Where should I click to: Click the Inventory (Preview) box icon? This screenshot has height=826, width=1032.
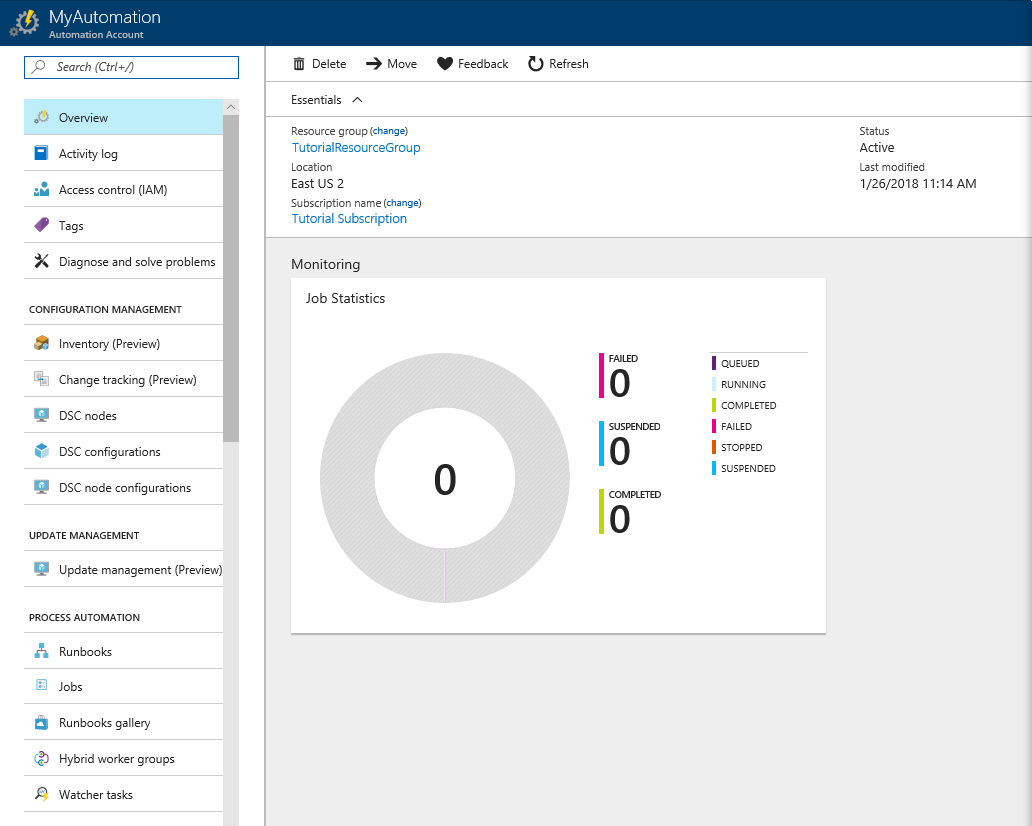click(41, 343)
